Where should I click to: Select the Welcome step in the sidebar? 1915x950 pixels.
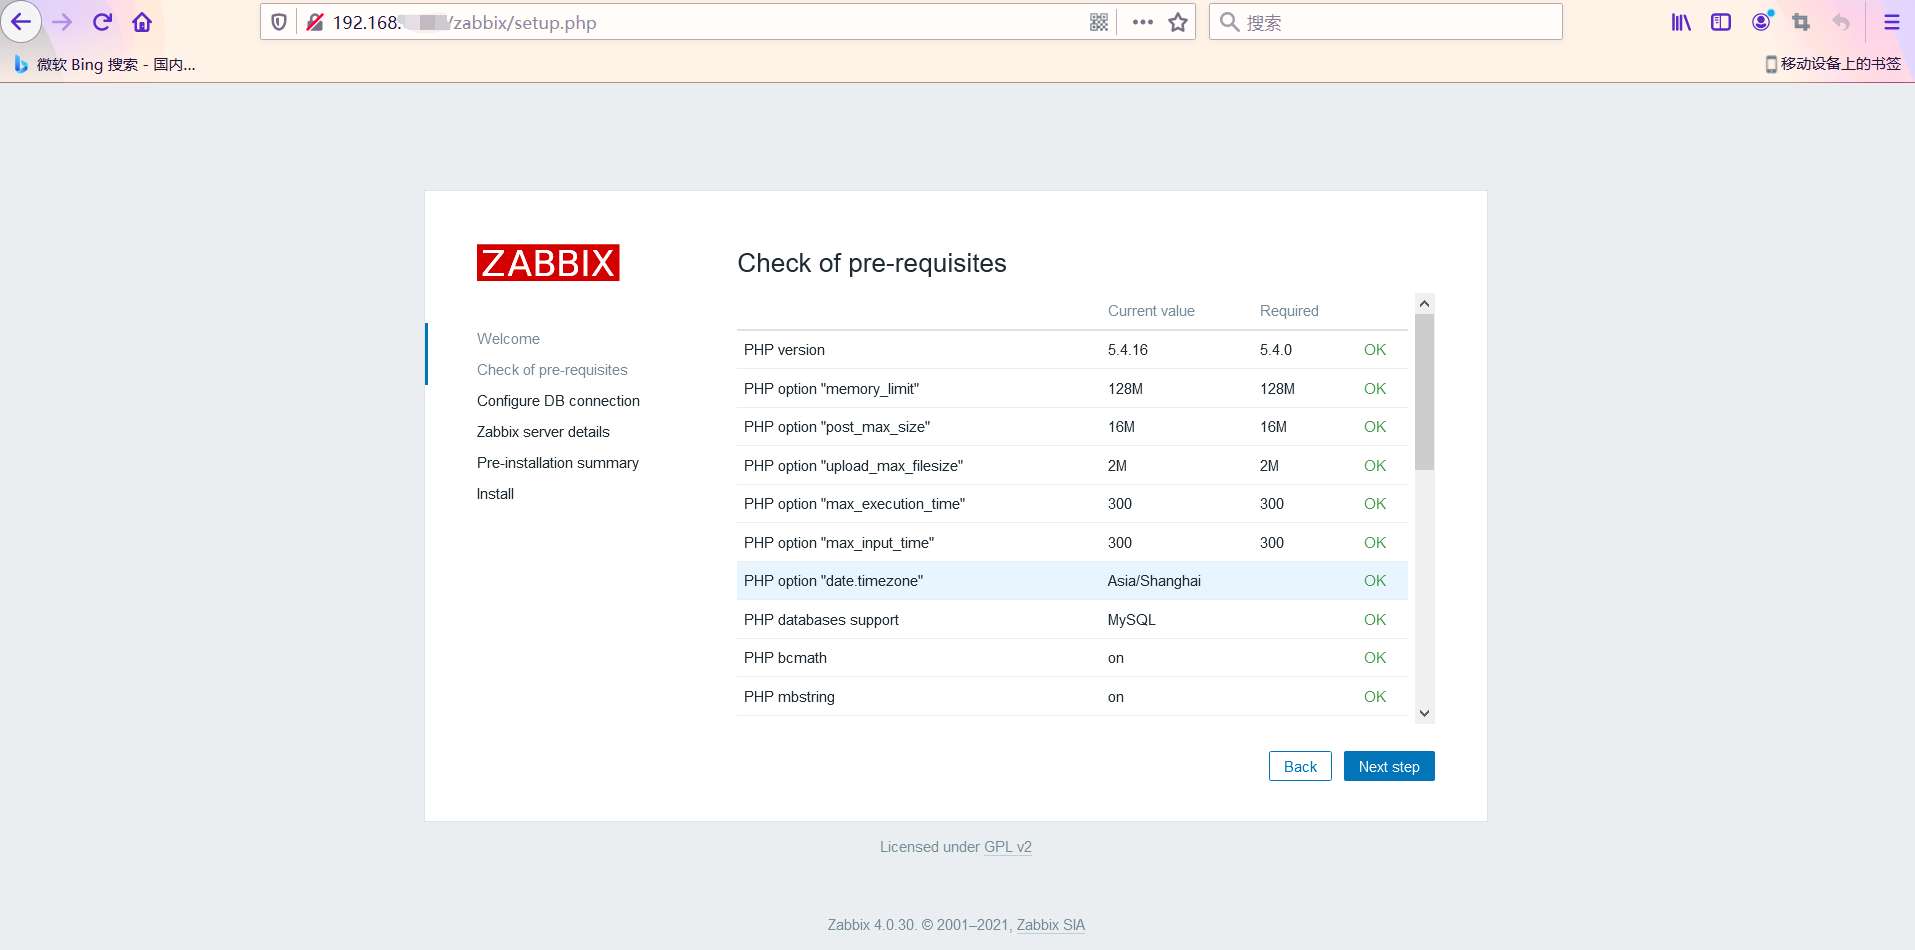point(508,338)
